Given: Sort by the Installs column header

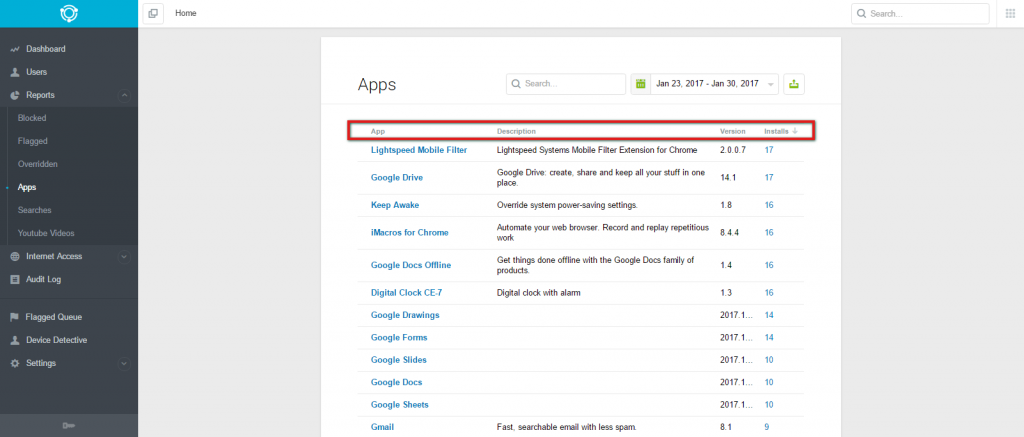Looking at the screenshot, I should click(x=776, y=131).
